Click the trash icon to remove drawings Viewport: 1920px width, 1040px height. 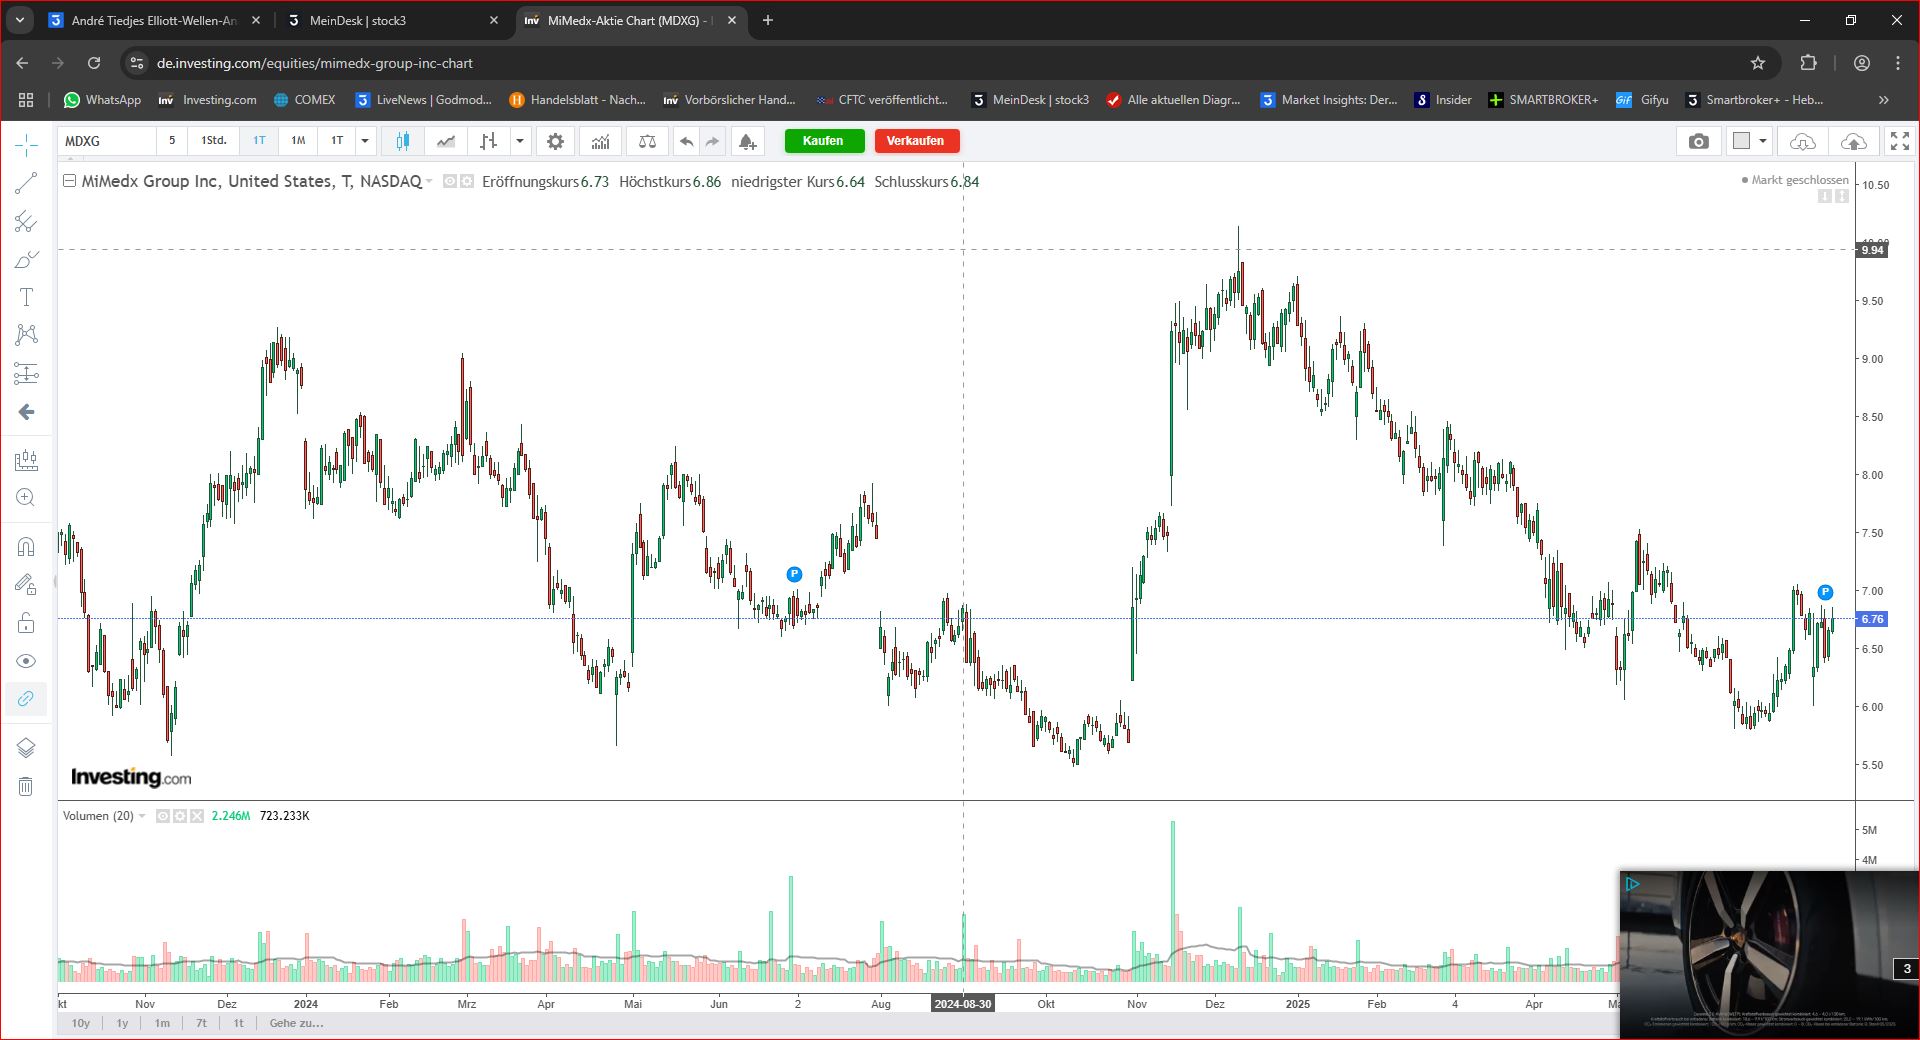pyautogui.click(x=26, y=787)
